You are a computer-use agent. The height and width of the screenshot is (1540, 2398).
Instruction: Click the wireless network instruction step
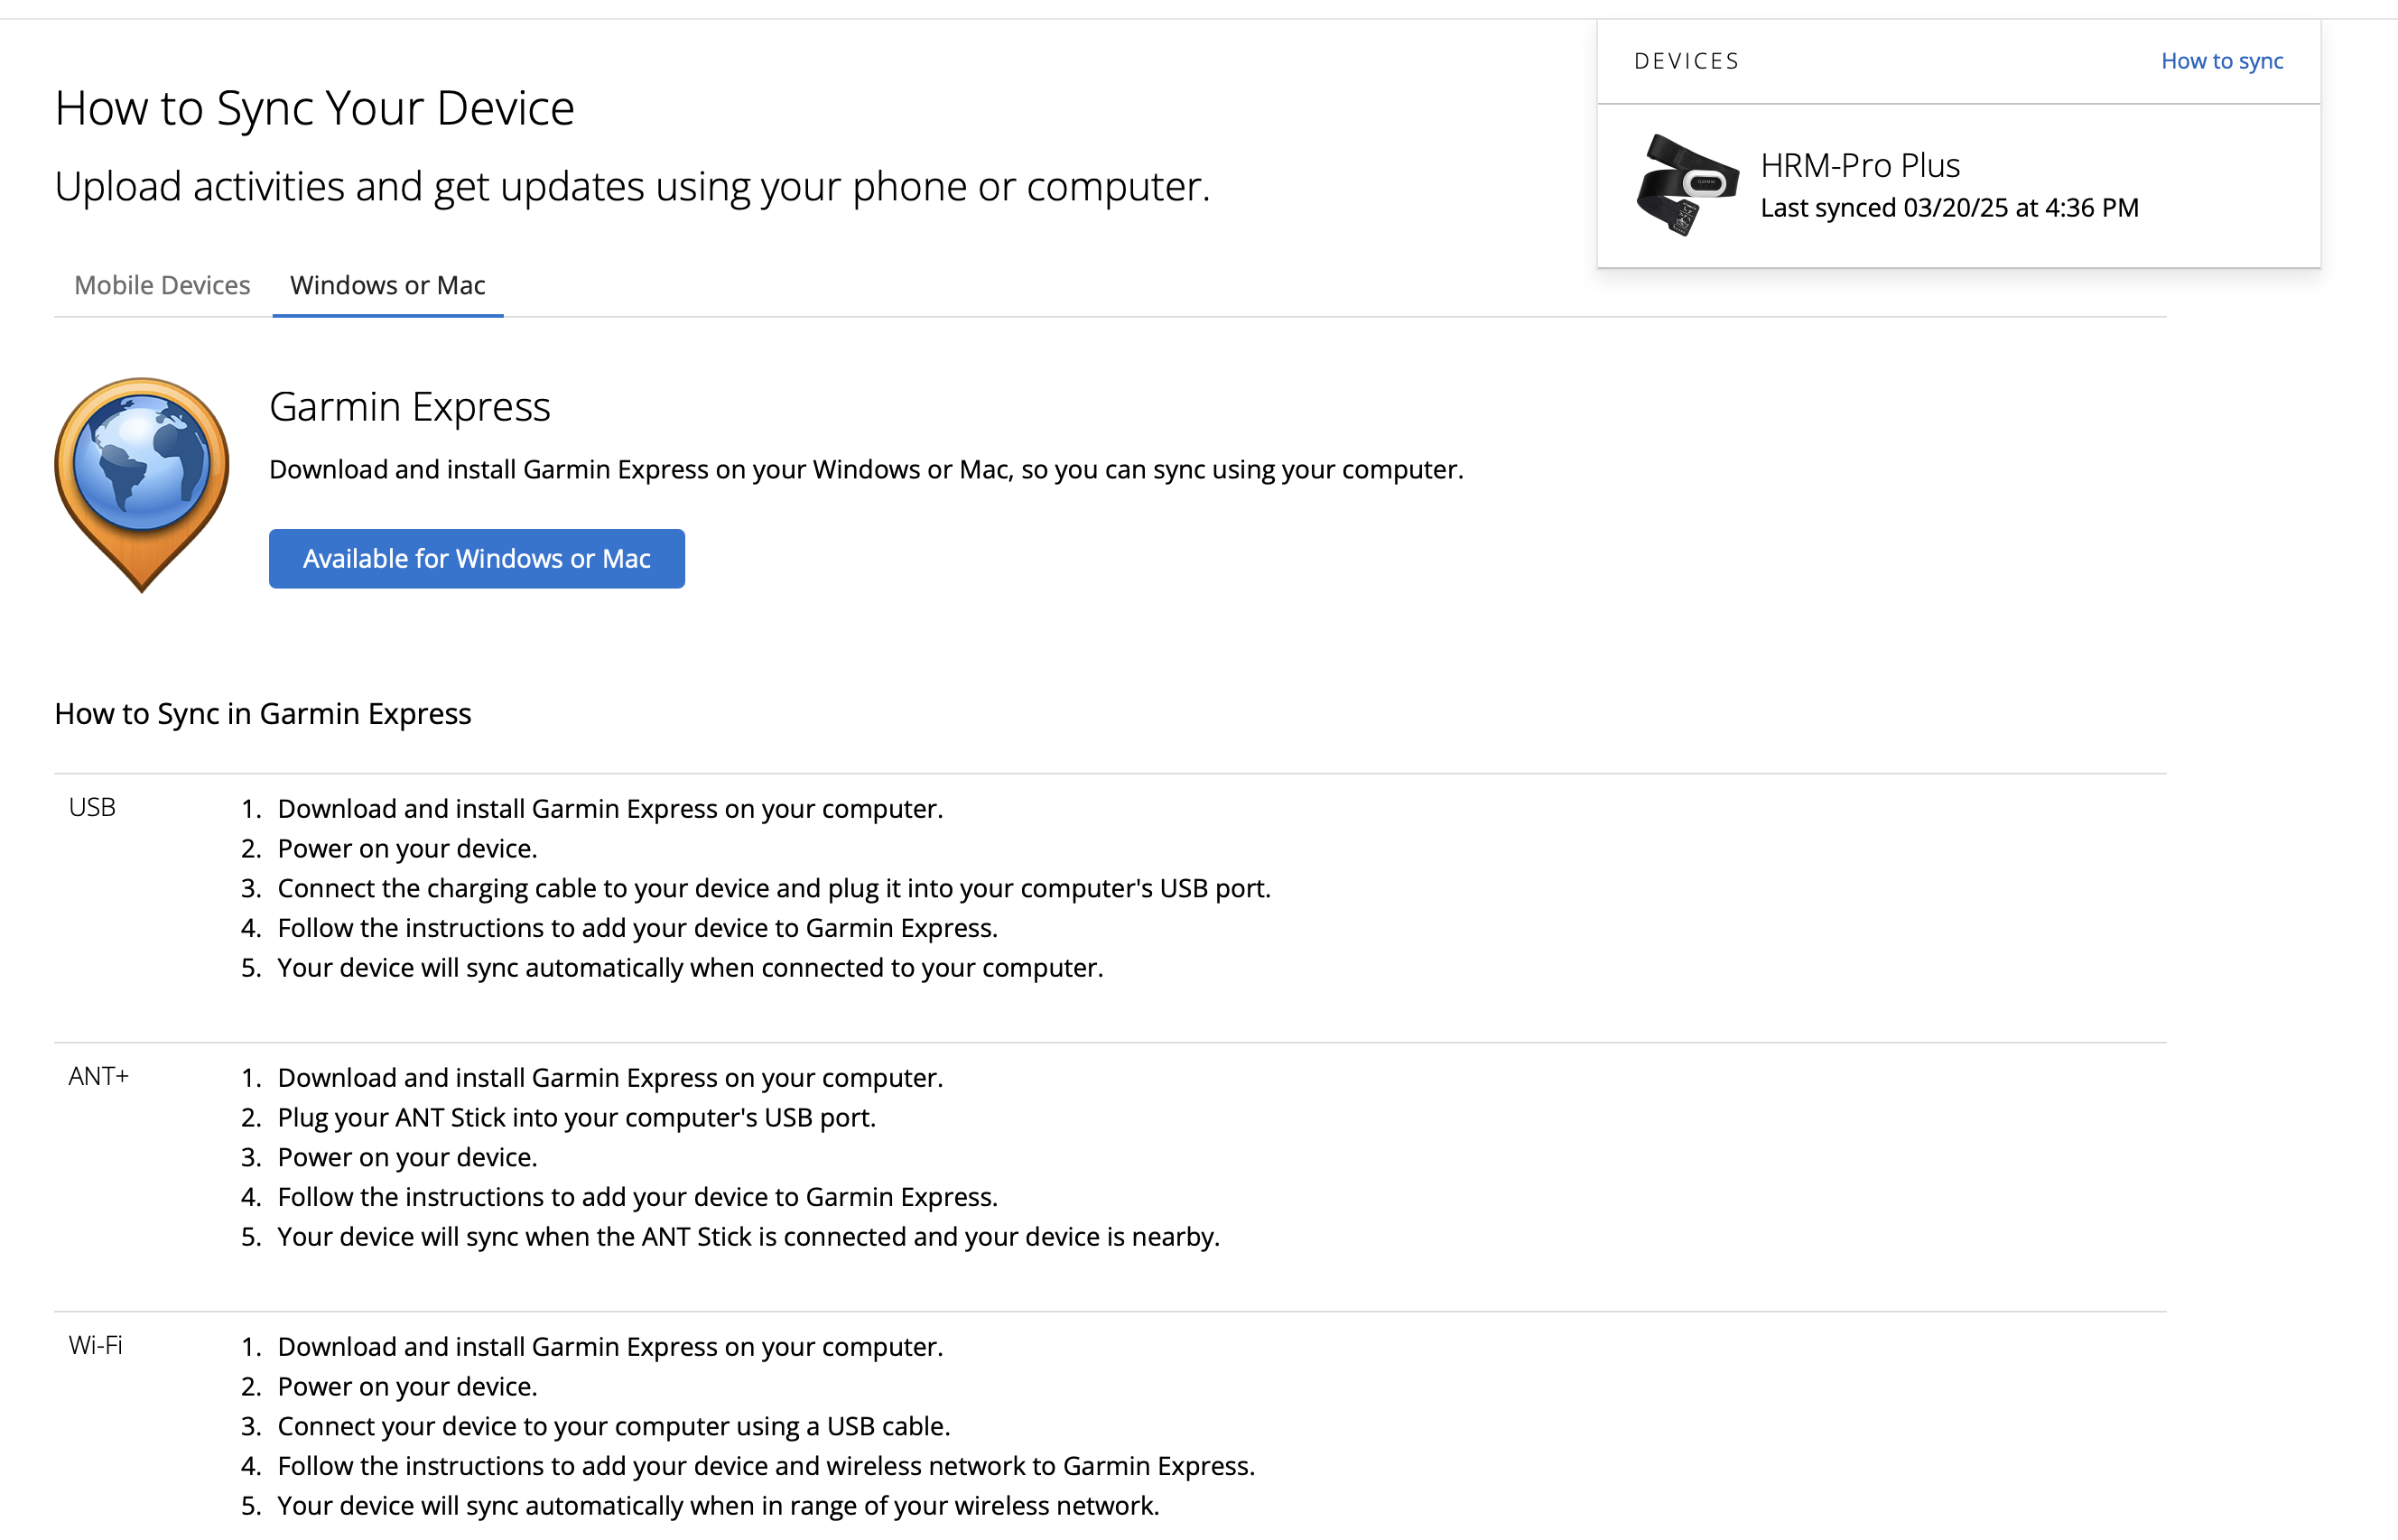(765, 1466)
